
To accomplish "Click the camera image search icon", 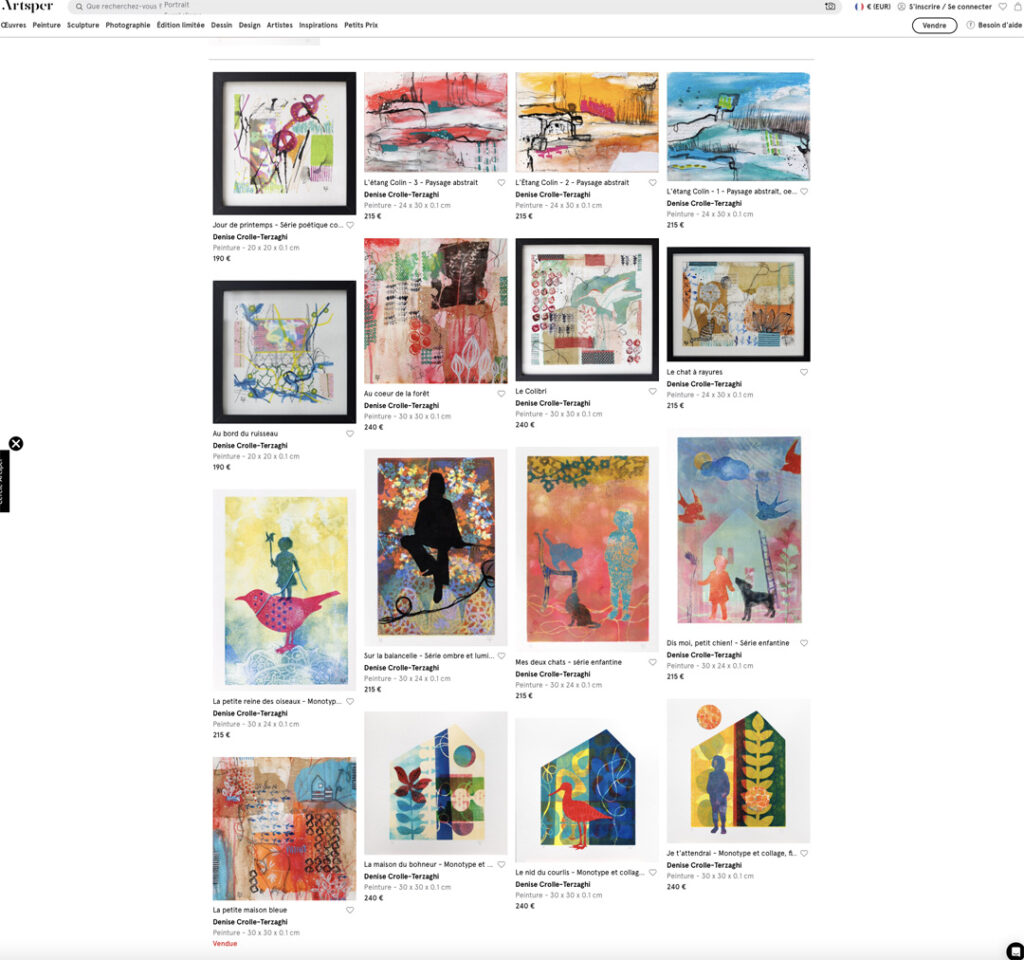I will (x=829, y=7).
